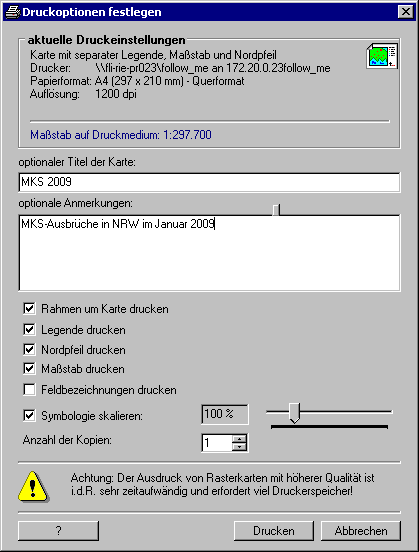Toggle Maßstab drucken checkbox
This screenshot has height=552, width=419.
click(x=29, y=369)
